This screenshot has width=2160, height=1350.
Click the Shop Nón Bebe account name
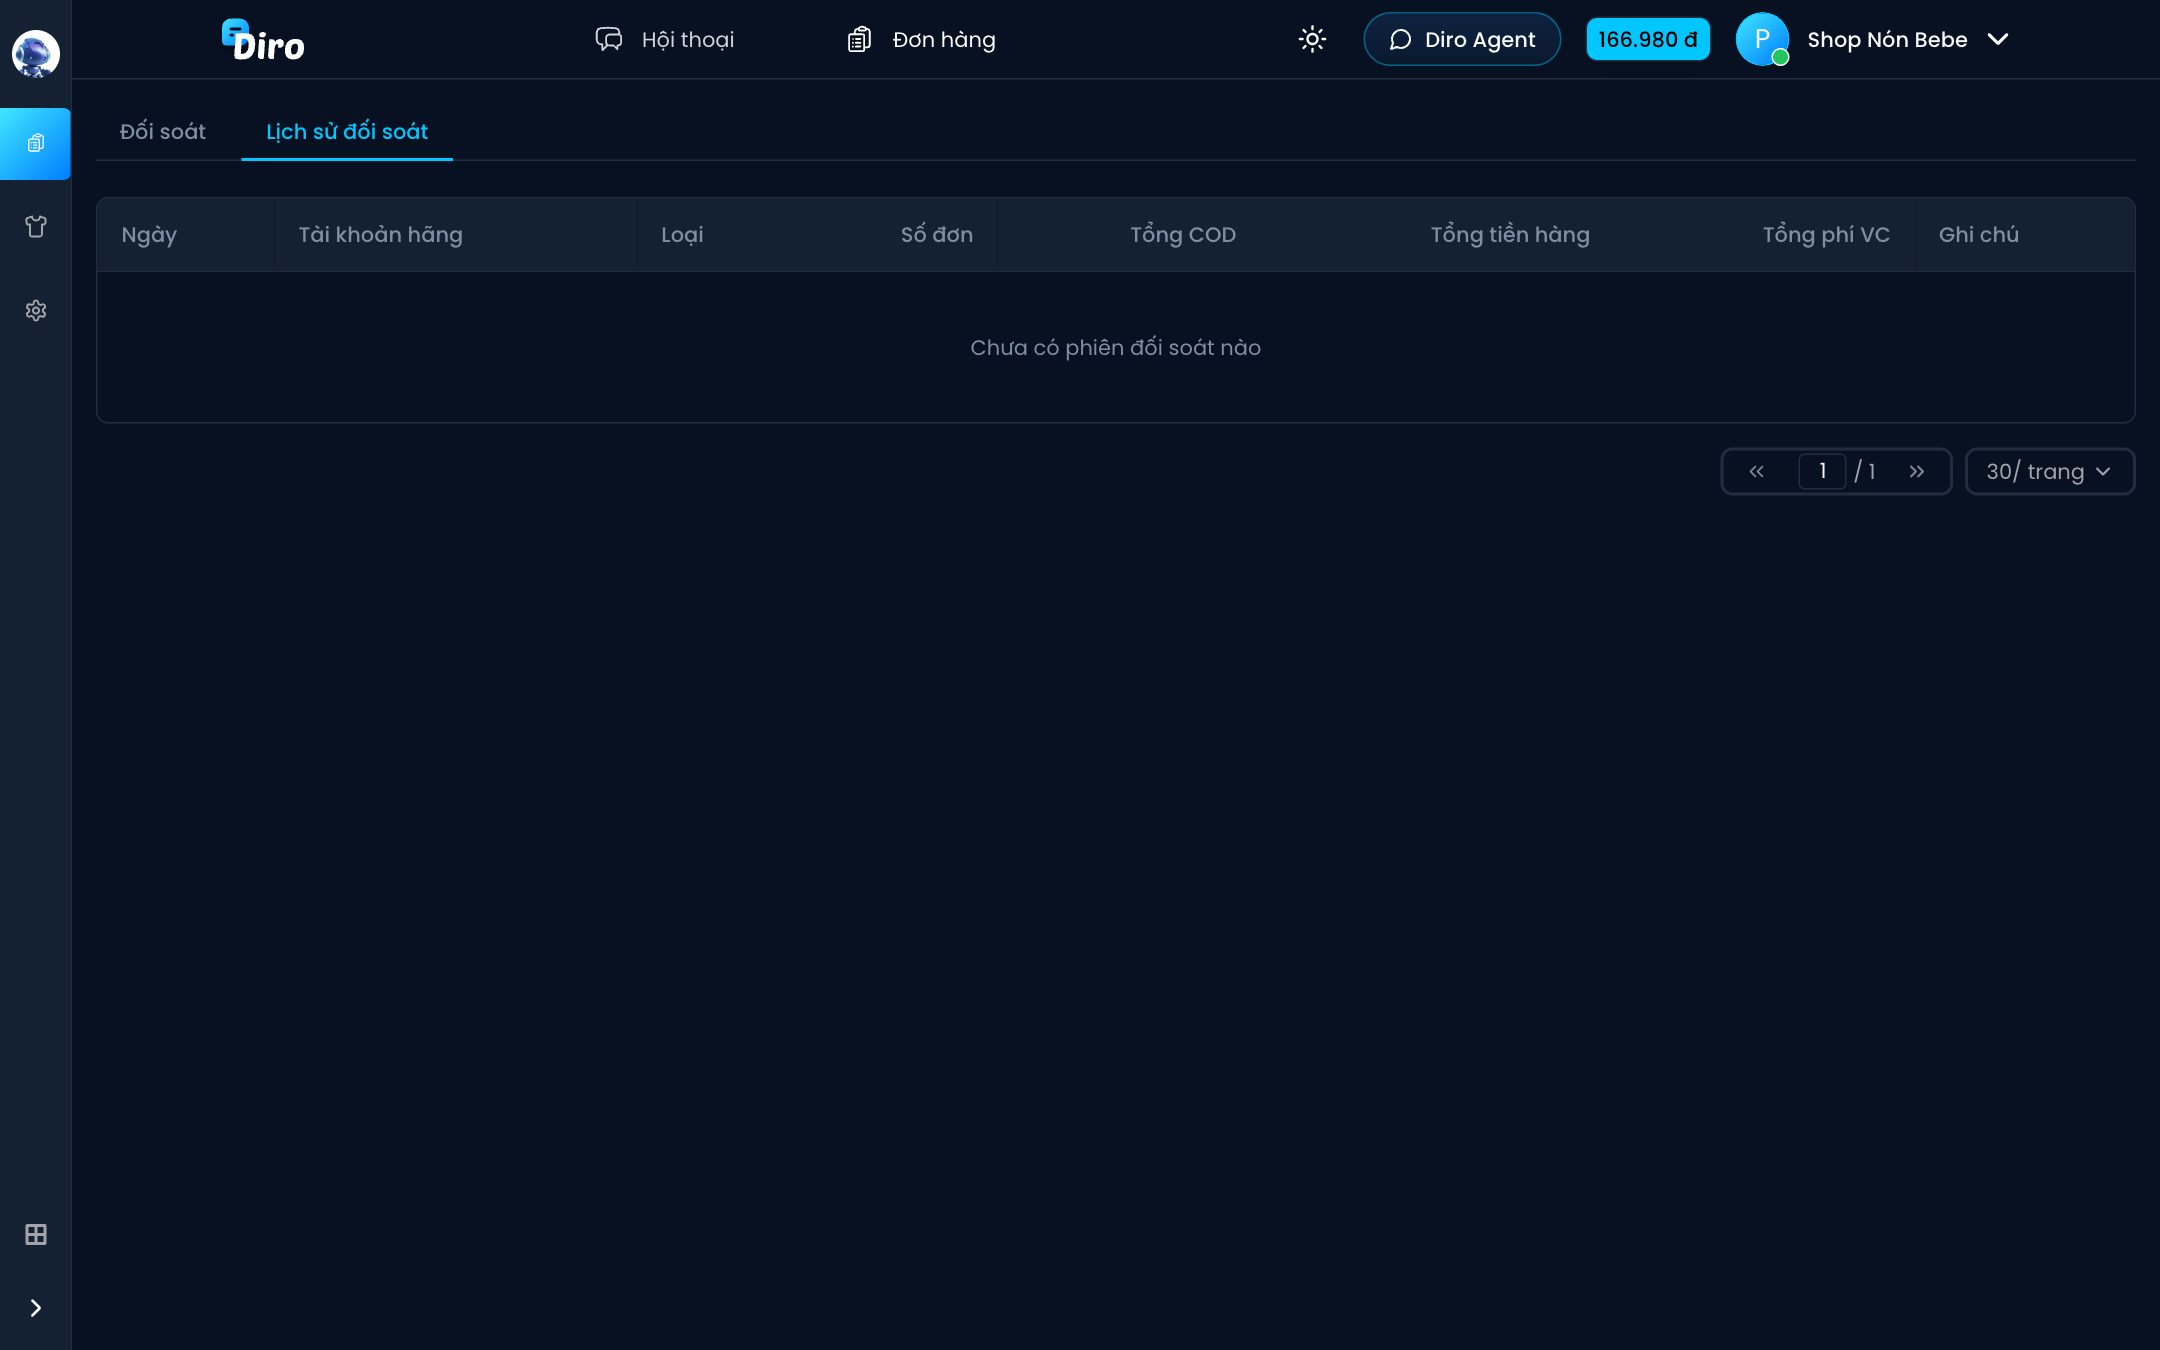click(x=1887, y=39)
